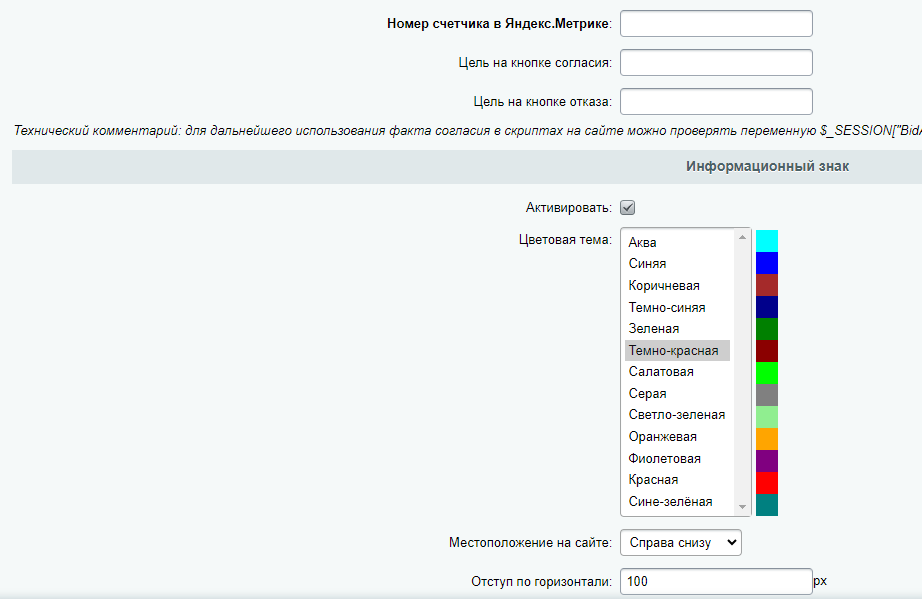Focus the "Номер счетчика в Яндекс.Метрике" field
This screenshot has width=922, height=599.
click(x=715, y=23)
